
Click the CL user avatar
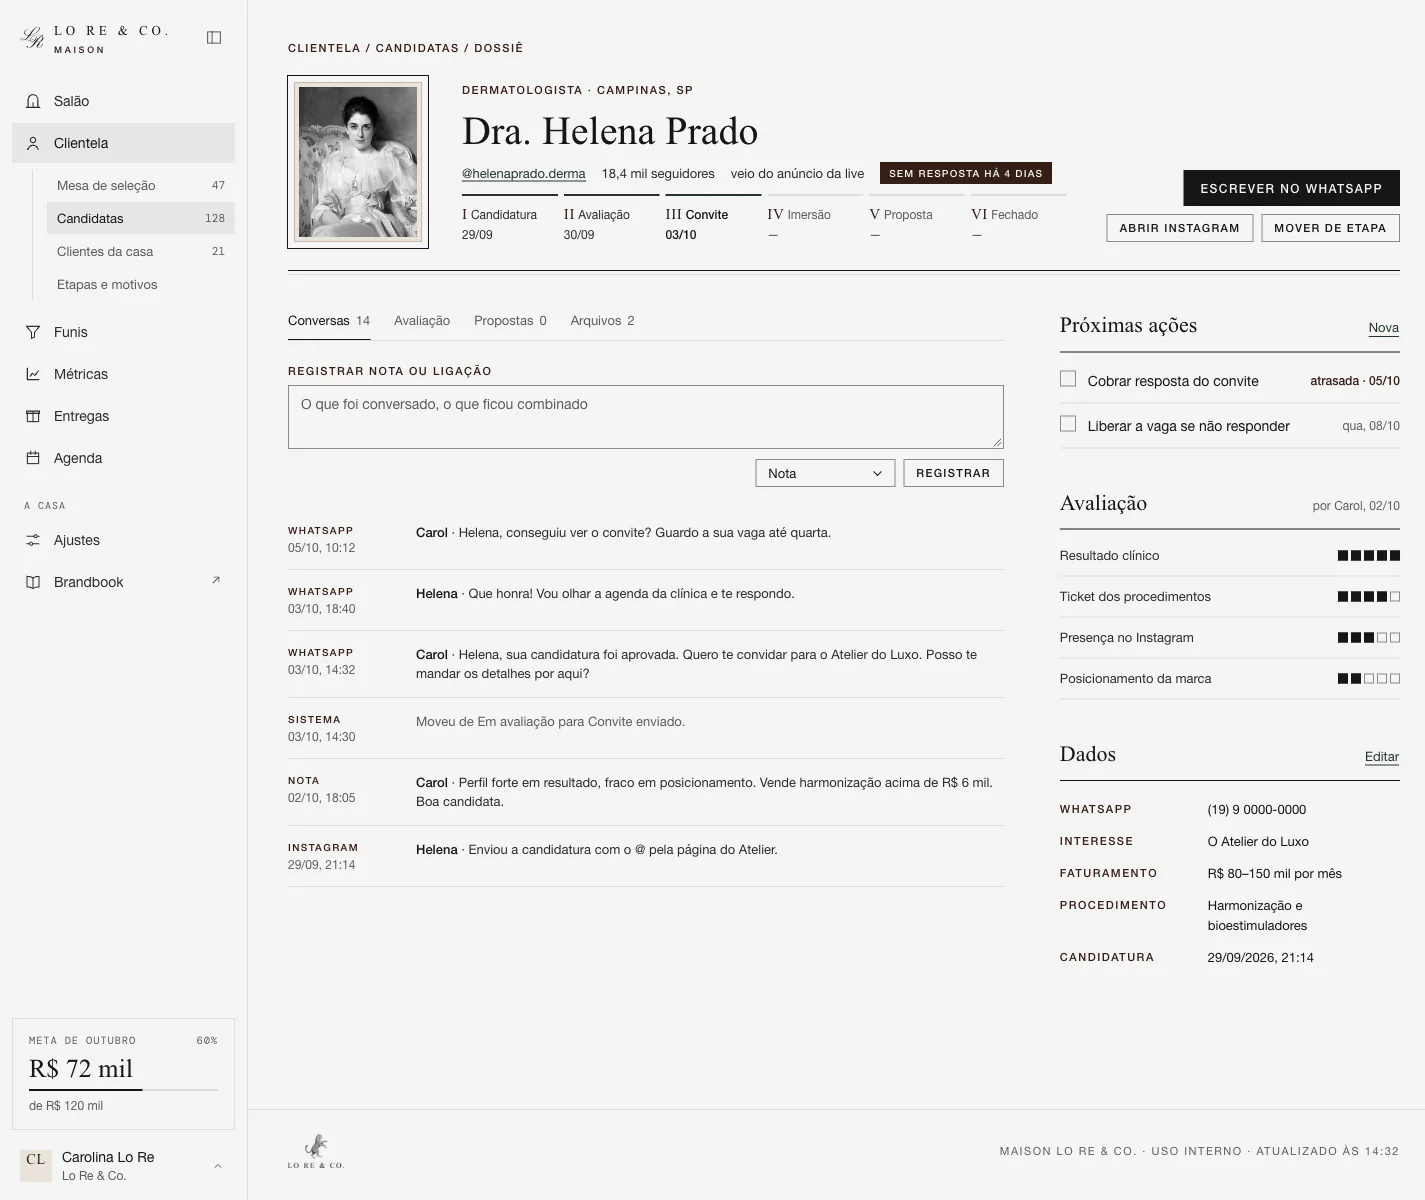point(36,1166)
